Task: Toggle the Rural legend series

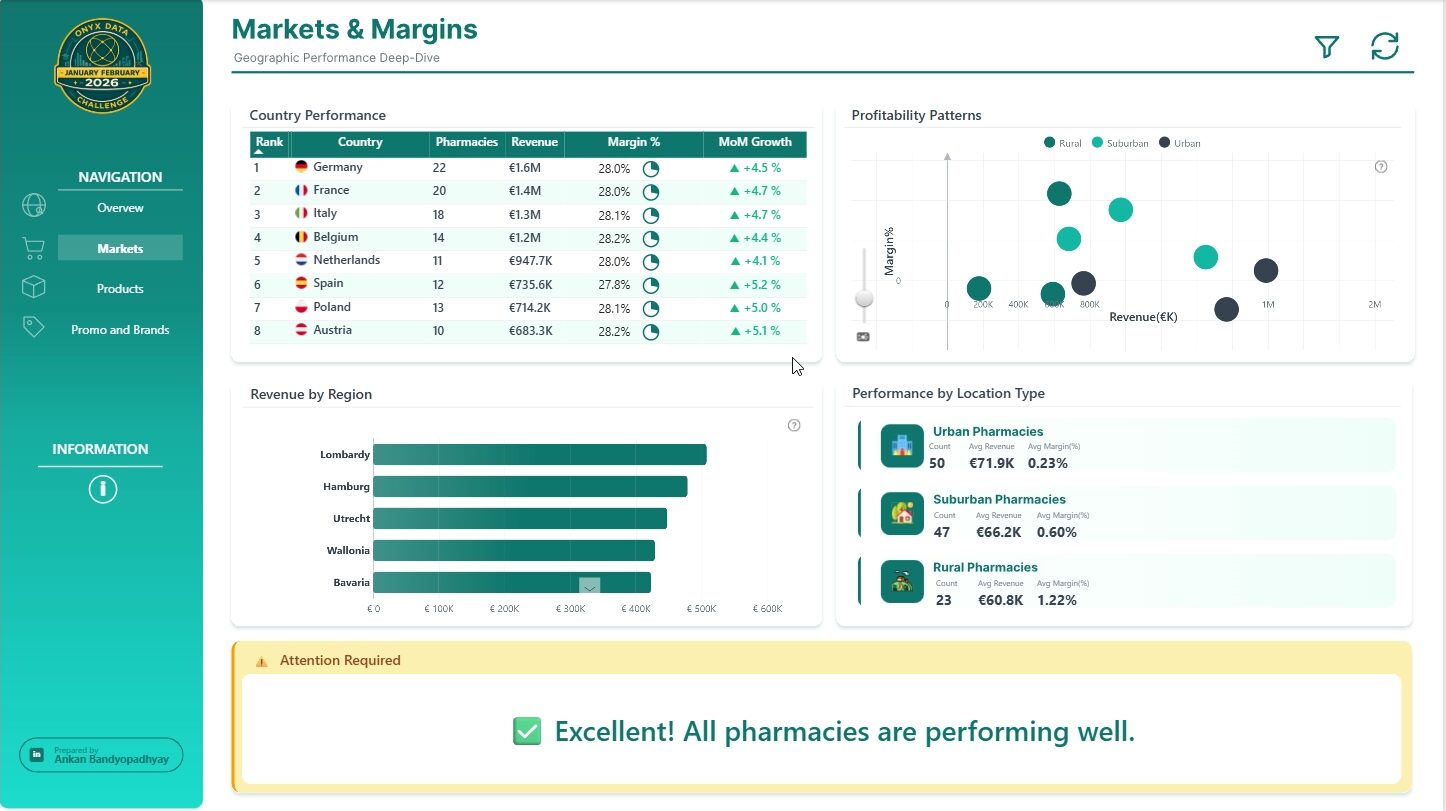Action: point(1062,143)
